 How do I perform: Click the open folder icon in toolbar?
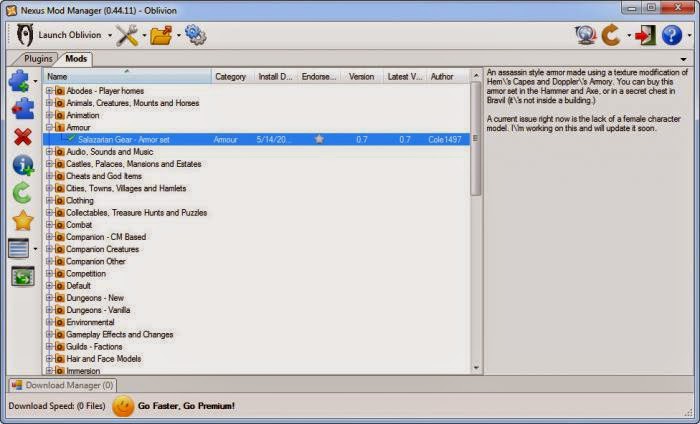[x=161, y=35]
